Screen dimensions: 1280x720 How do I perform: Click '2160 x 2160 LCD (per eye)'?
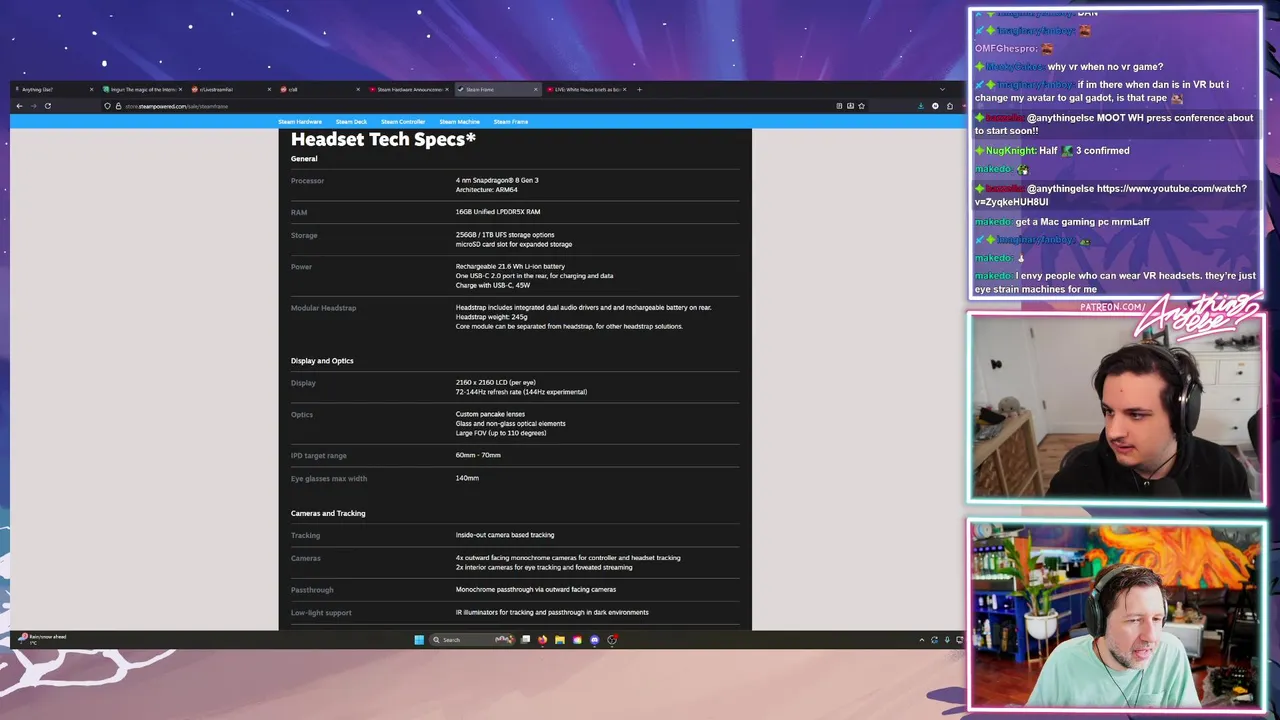[496, 383]
